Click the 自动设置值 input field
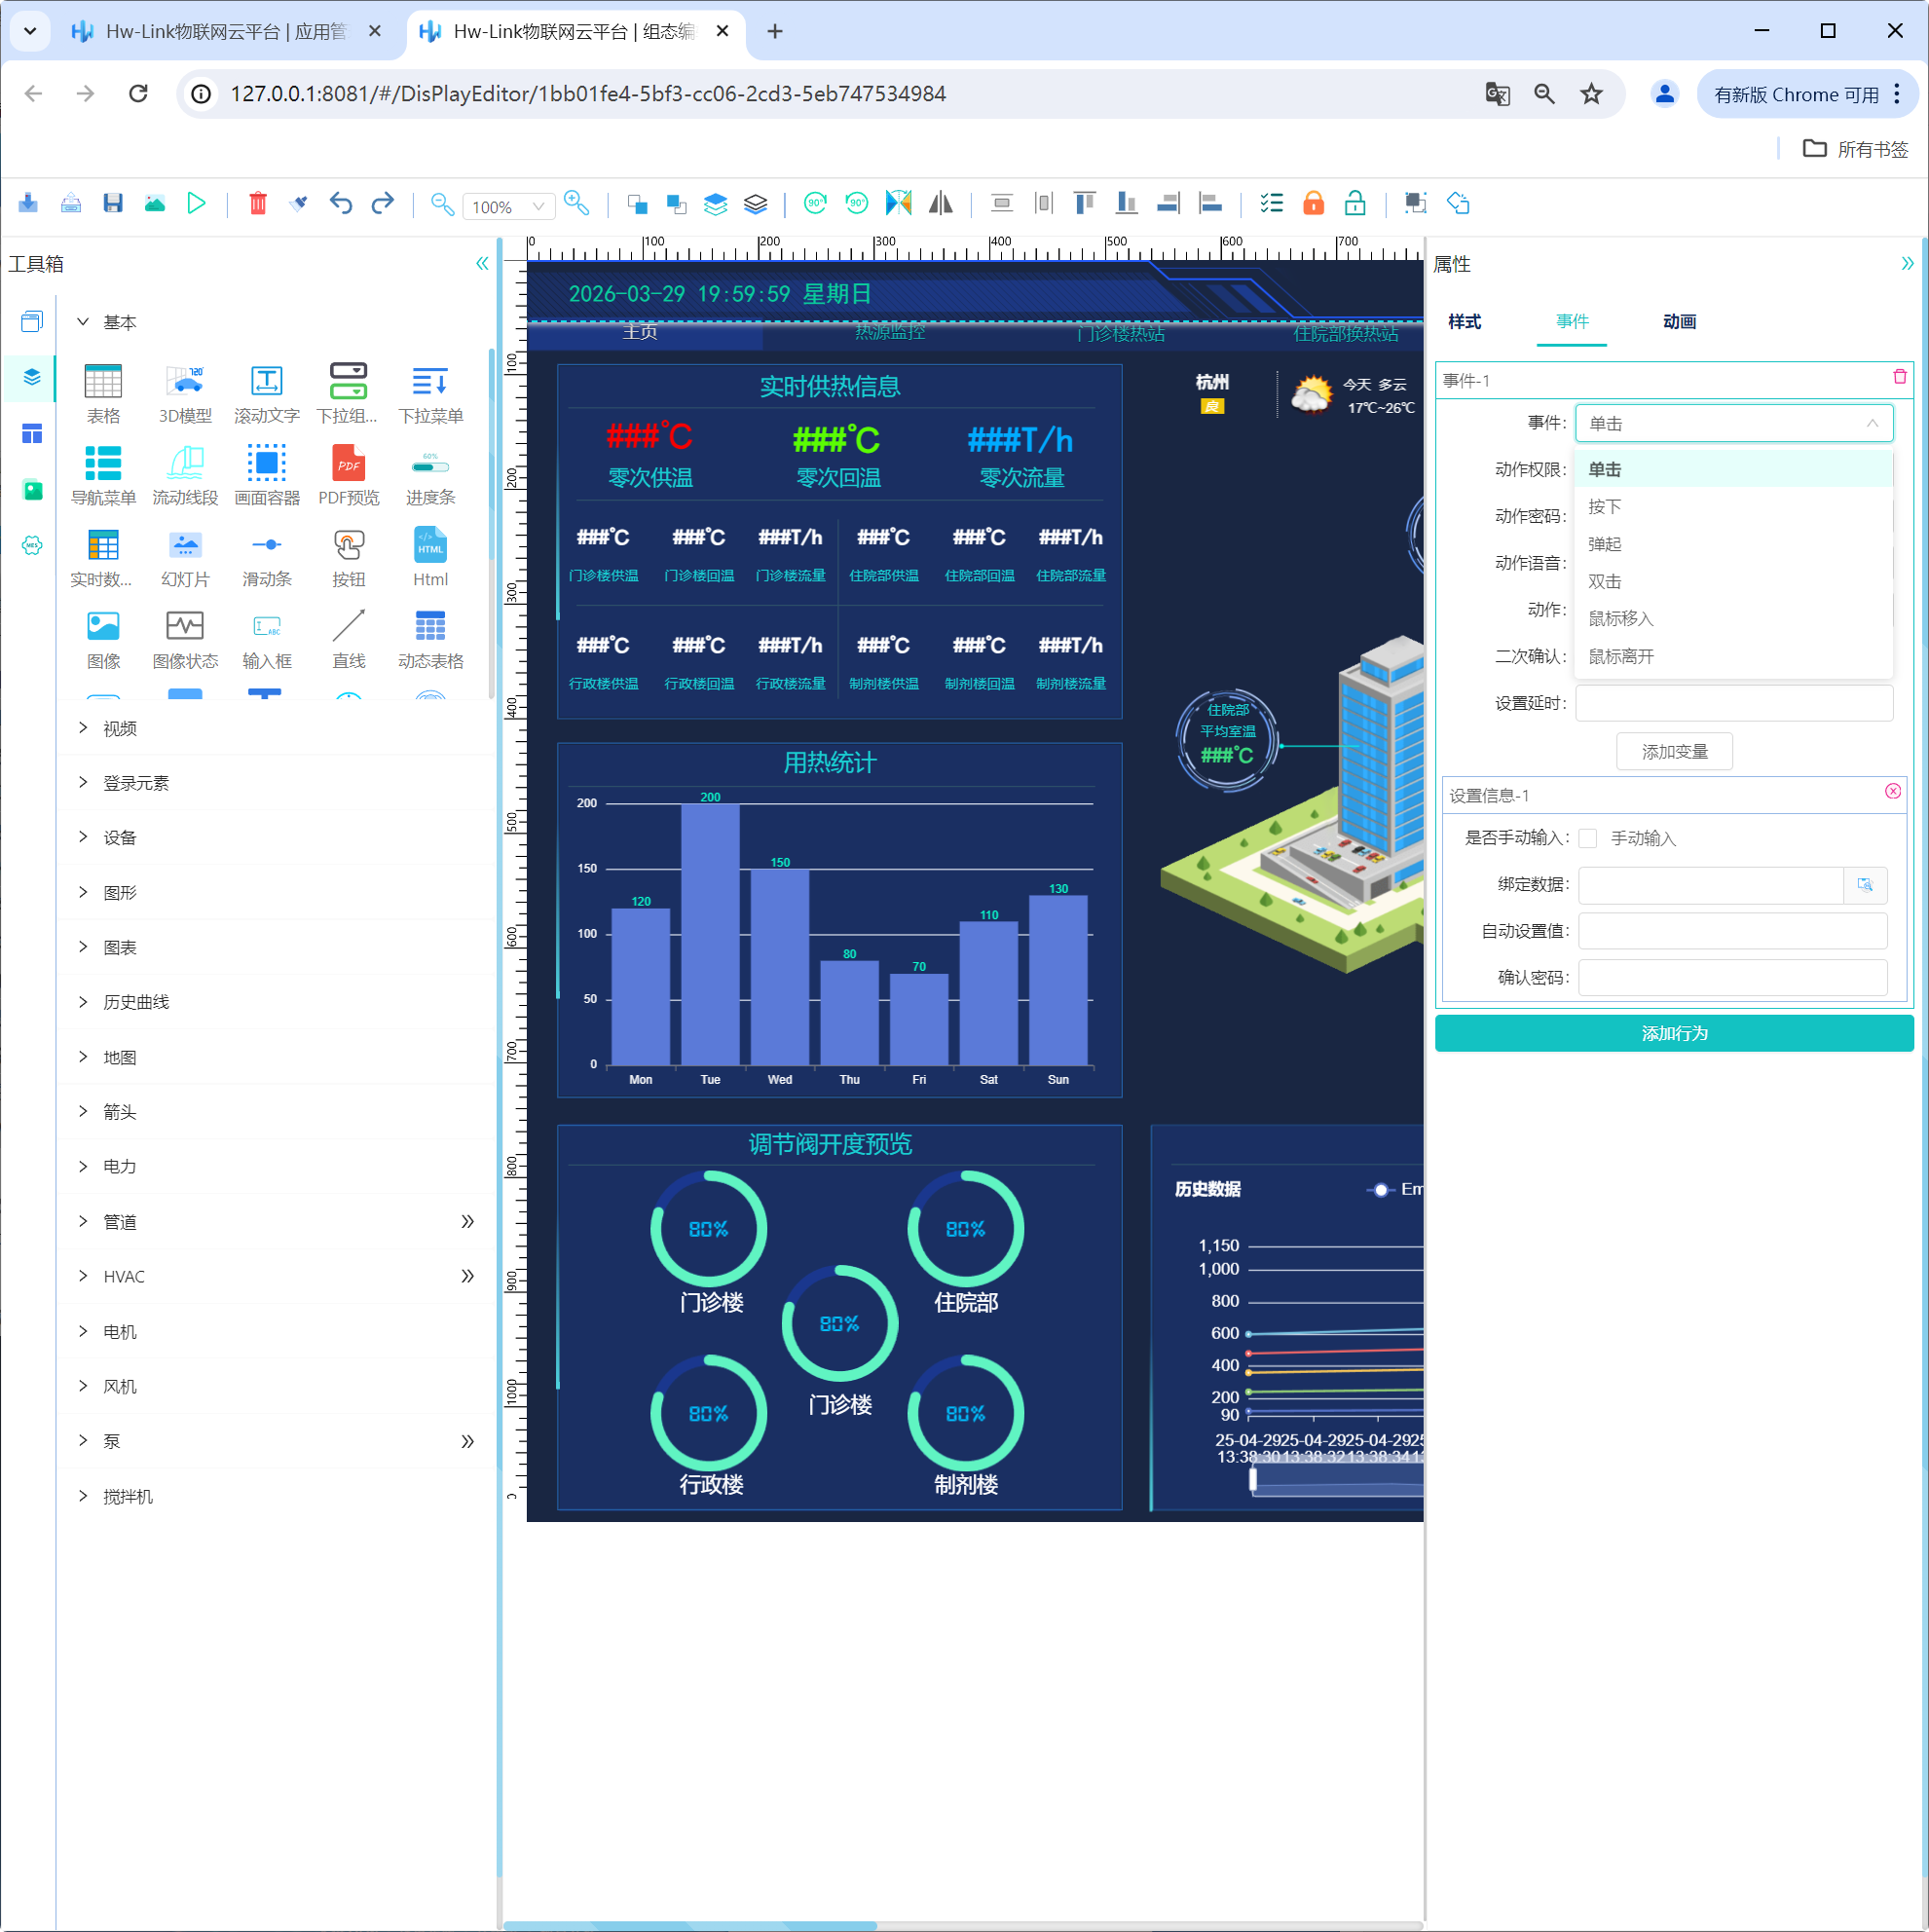Screen dimensions: 1929x1932 (1732, 931)
